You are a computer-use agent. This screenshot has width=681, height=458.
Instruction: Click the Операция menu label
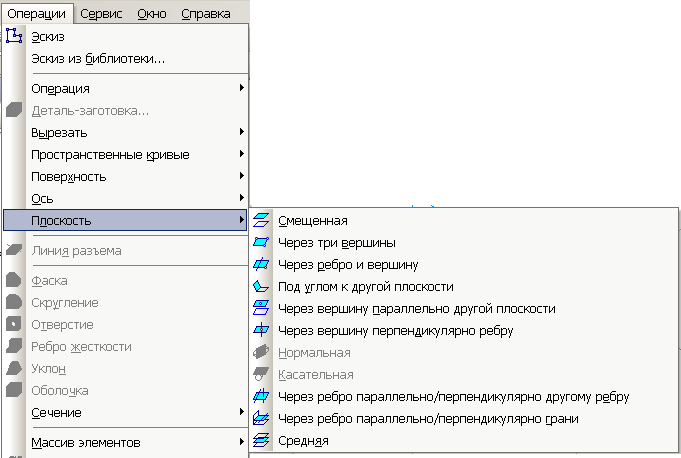point(60,89)
